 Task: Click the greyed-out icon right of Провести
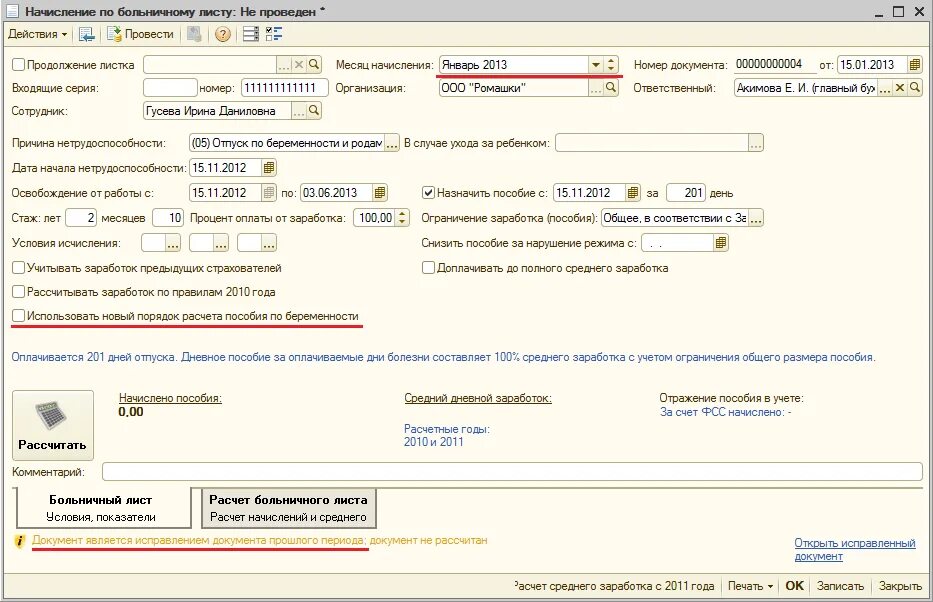tap(194, 35)
